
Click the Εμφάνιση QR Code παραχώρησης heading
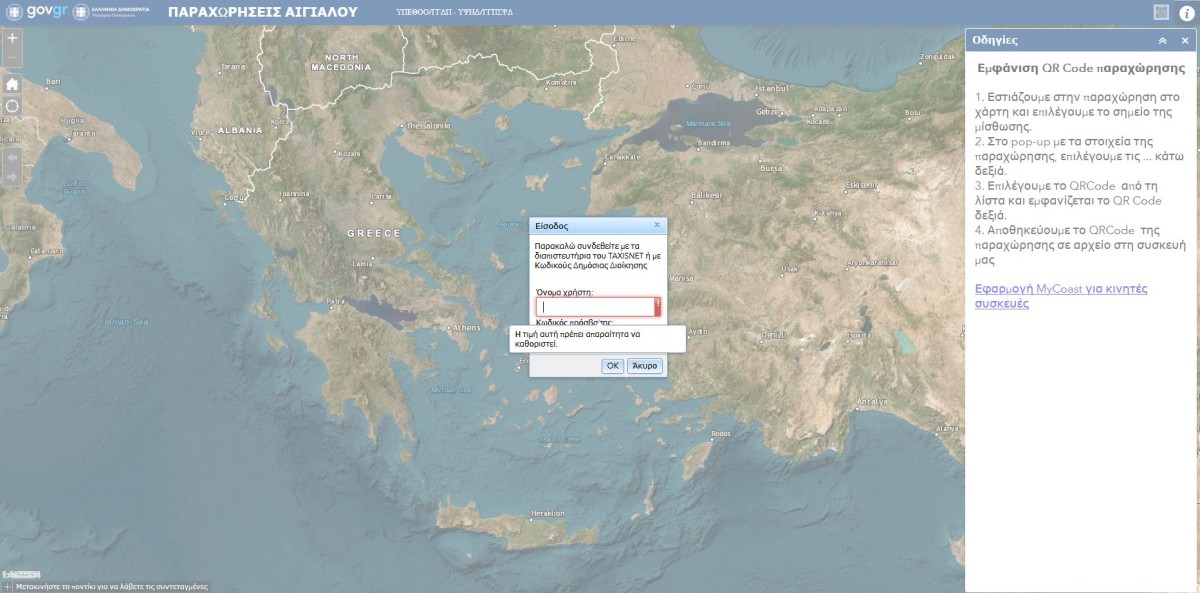(1081, 68)
